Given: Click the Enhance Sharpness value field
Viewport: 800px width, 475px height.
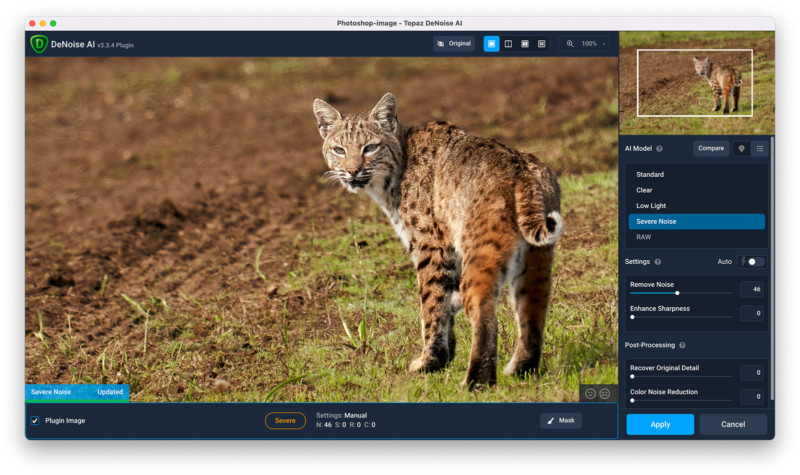Looking at the screenshot, I should (752, 313).
